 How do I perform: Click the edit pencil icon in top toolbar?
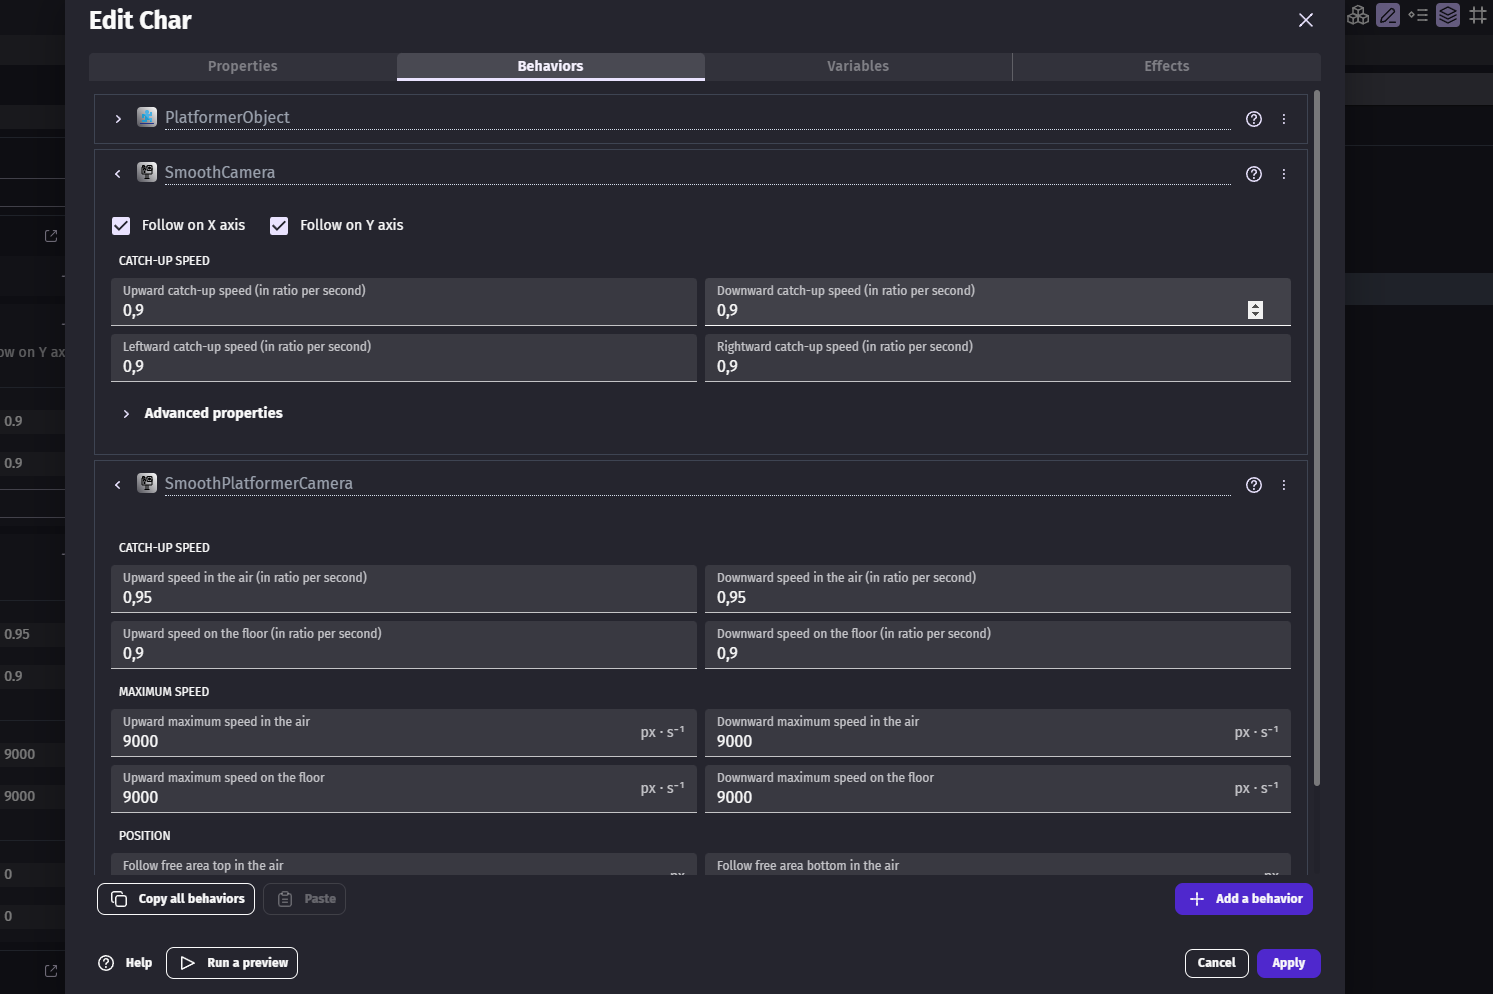1388,15
